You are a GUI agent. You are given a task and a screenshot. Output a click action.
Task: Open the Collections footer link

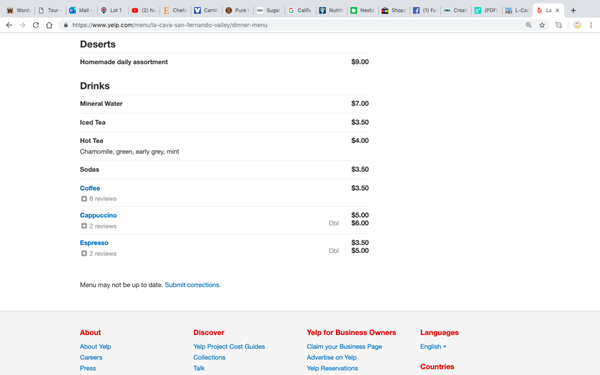click(209, 357)
